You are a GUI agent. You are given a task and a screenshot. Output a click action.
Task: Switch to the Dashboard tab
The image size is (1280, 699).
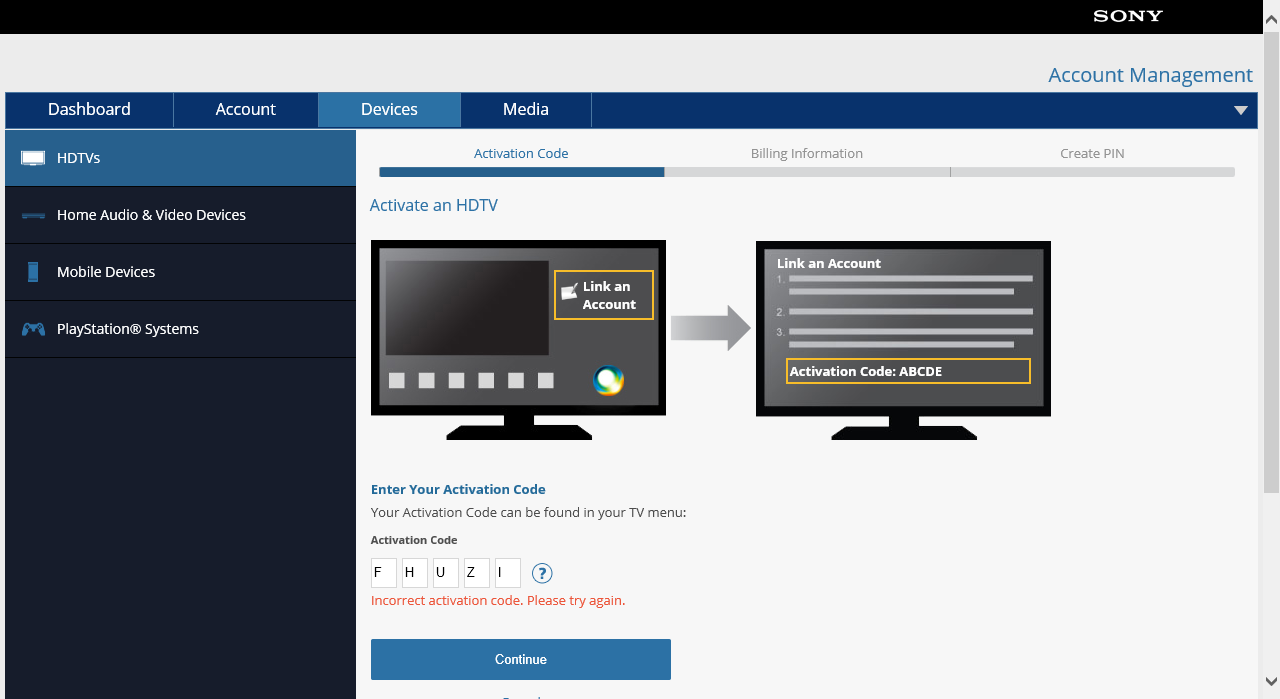click(89, 110)
